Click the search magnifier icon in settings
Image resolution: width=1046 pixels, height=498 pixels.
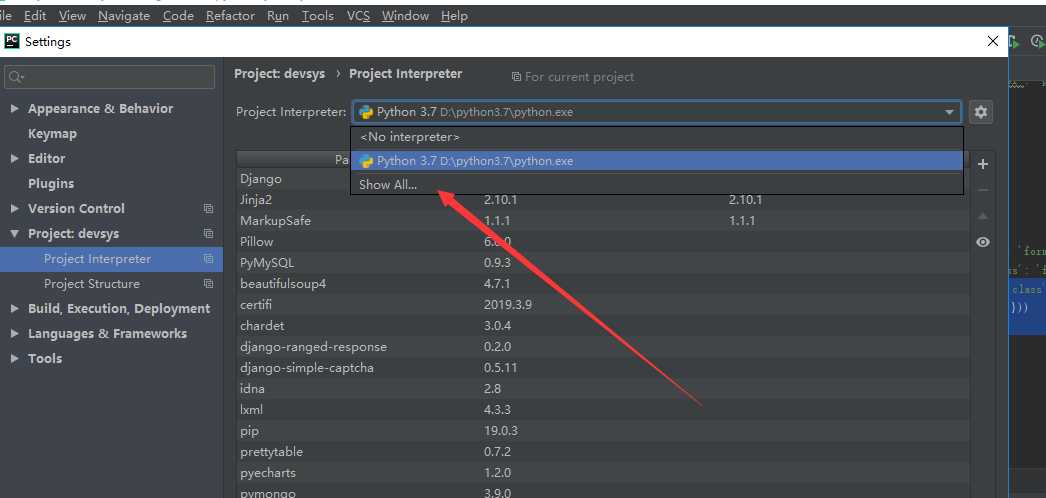click(x=17, y=77)
